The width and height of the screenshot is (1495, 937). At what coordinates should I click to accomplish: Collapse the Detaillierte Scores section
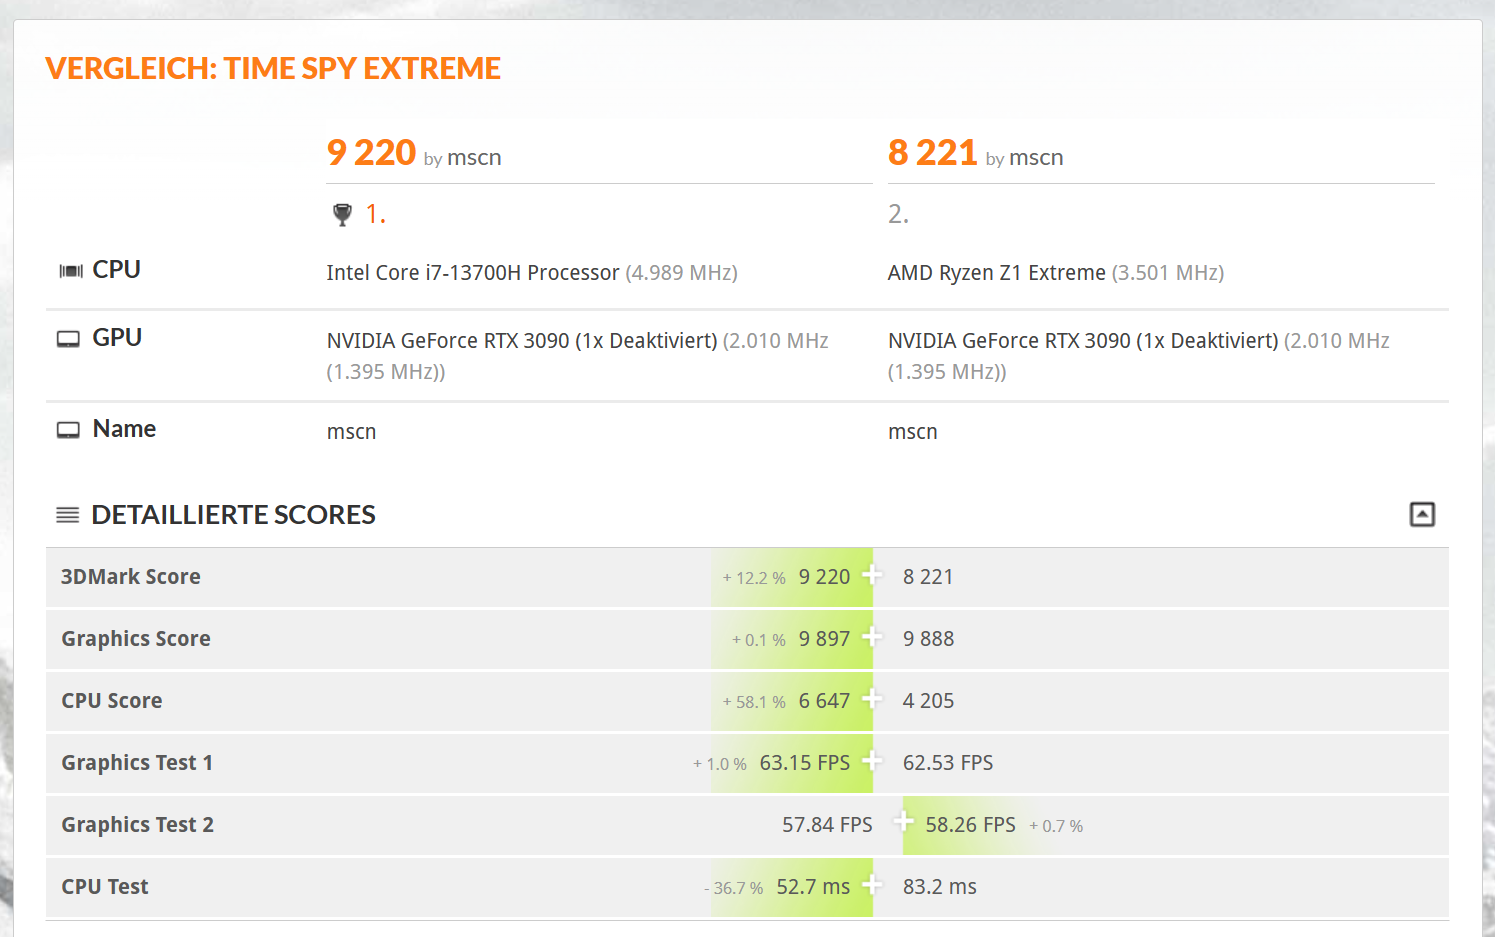pyautogui.click(x=1422, y=514)
